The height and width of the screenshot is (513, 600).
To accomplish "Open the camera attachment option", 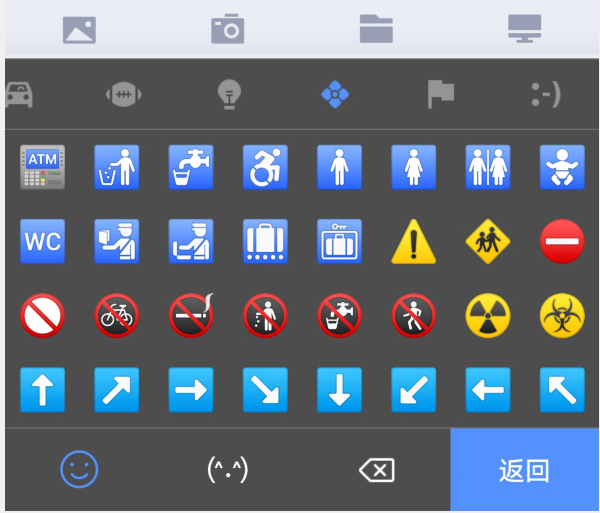I will click(228, 30).
